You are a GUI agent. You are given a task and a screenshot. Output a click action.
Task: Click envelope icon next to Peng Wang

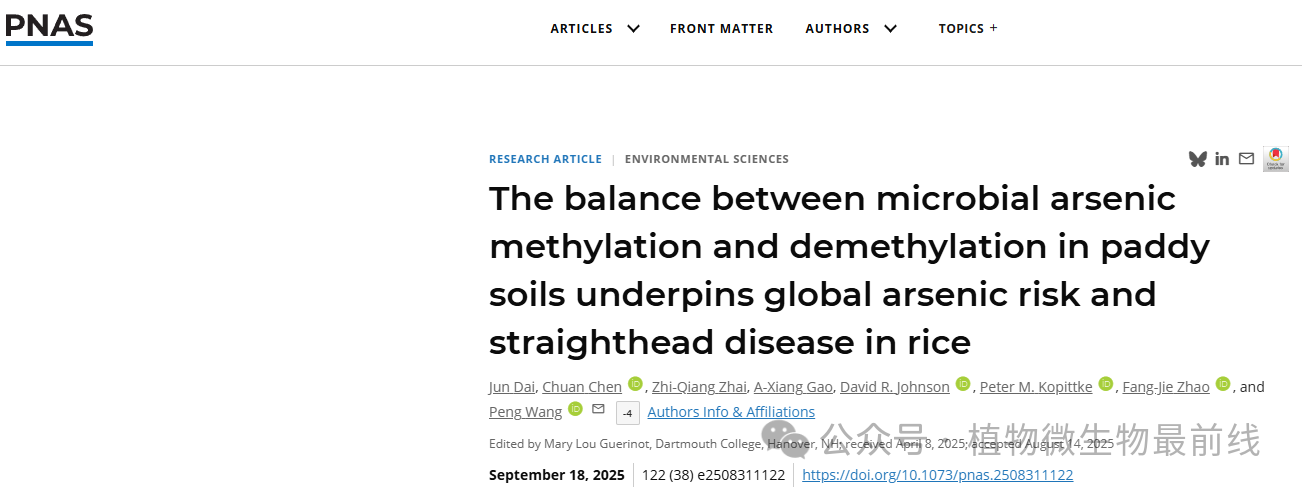pyautogui.click(x=598, y=409)
